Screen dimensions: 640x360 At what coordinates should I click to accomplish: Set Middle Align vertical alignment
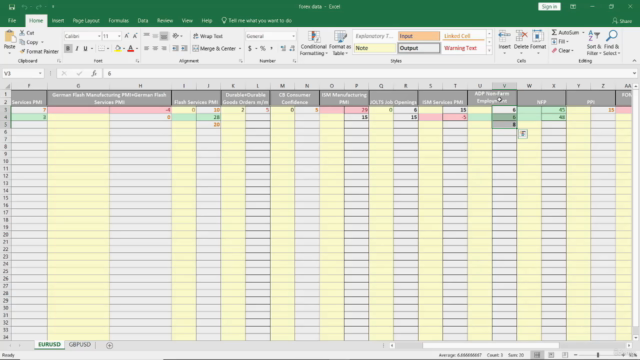tap(155, 36)
